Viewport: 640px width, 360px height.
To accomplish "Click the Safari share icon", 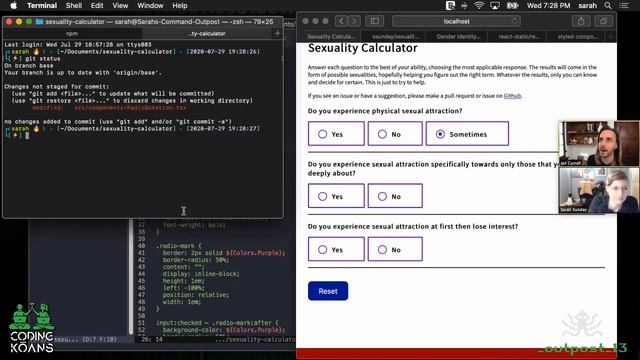I will [581, 21].
